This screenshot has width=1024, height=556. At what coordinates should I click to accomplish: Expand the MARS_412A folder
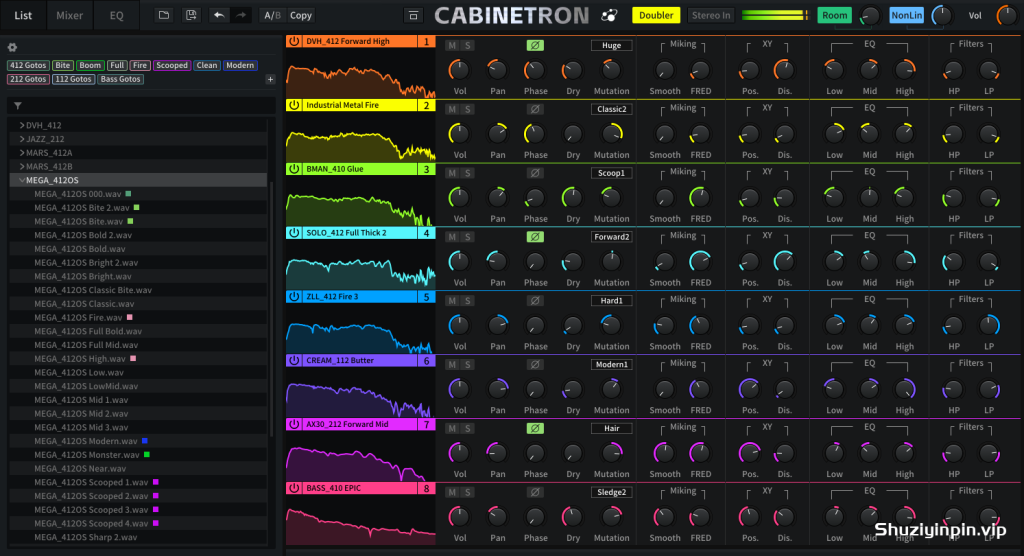pyautogui.click(x=22, y=152)
